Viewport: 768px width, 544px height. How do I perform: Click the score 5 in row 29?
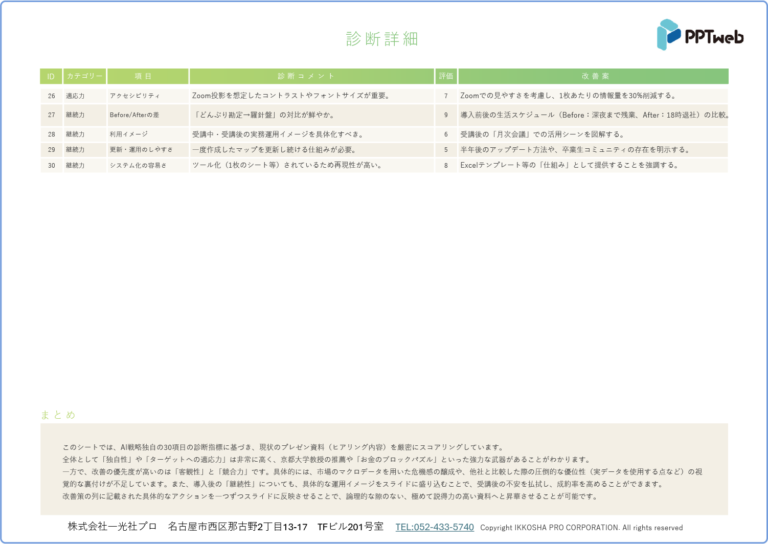point(446,150)
